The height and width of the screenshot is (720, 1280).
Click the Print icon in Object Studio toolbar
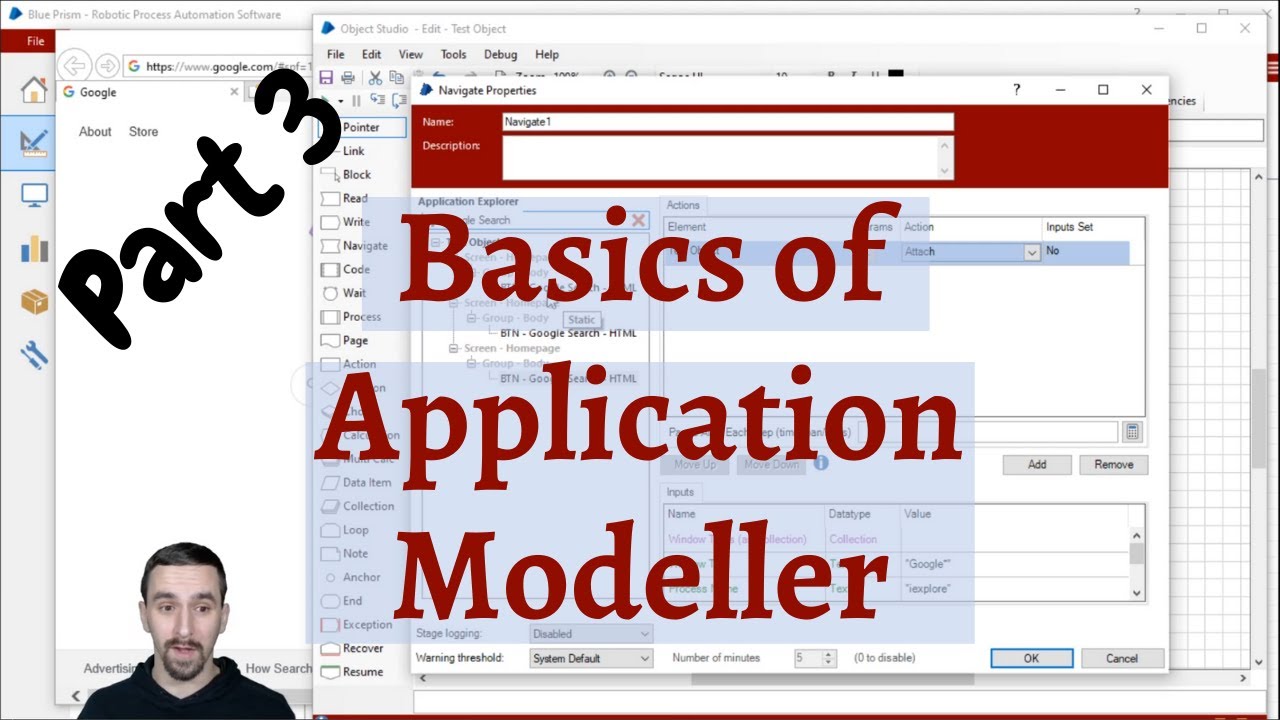point(348,77)
